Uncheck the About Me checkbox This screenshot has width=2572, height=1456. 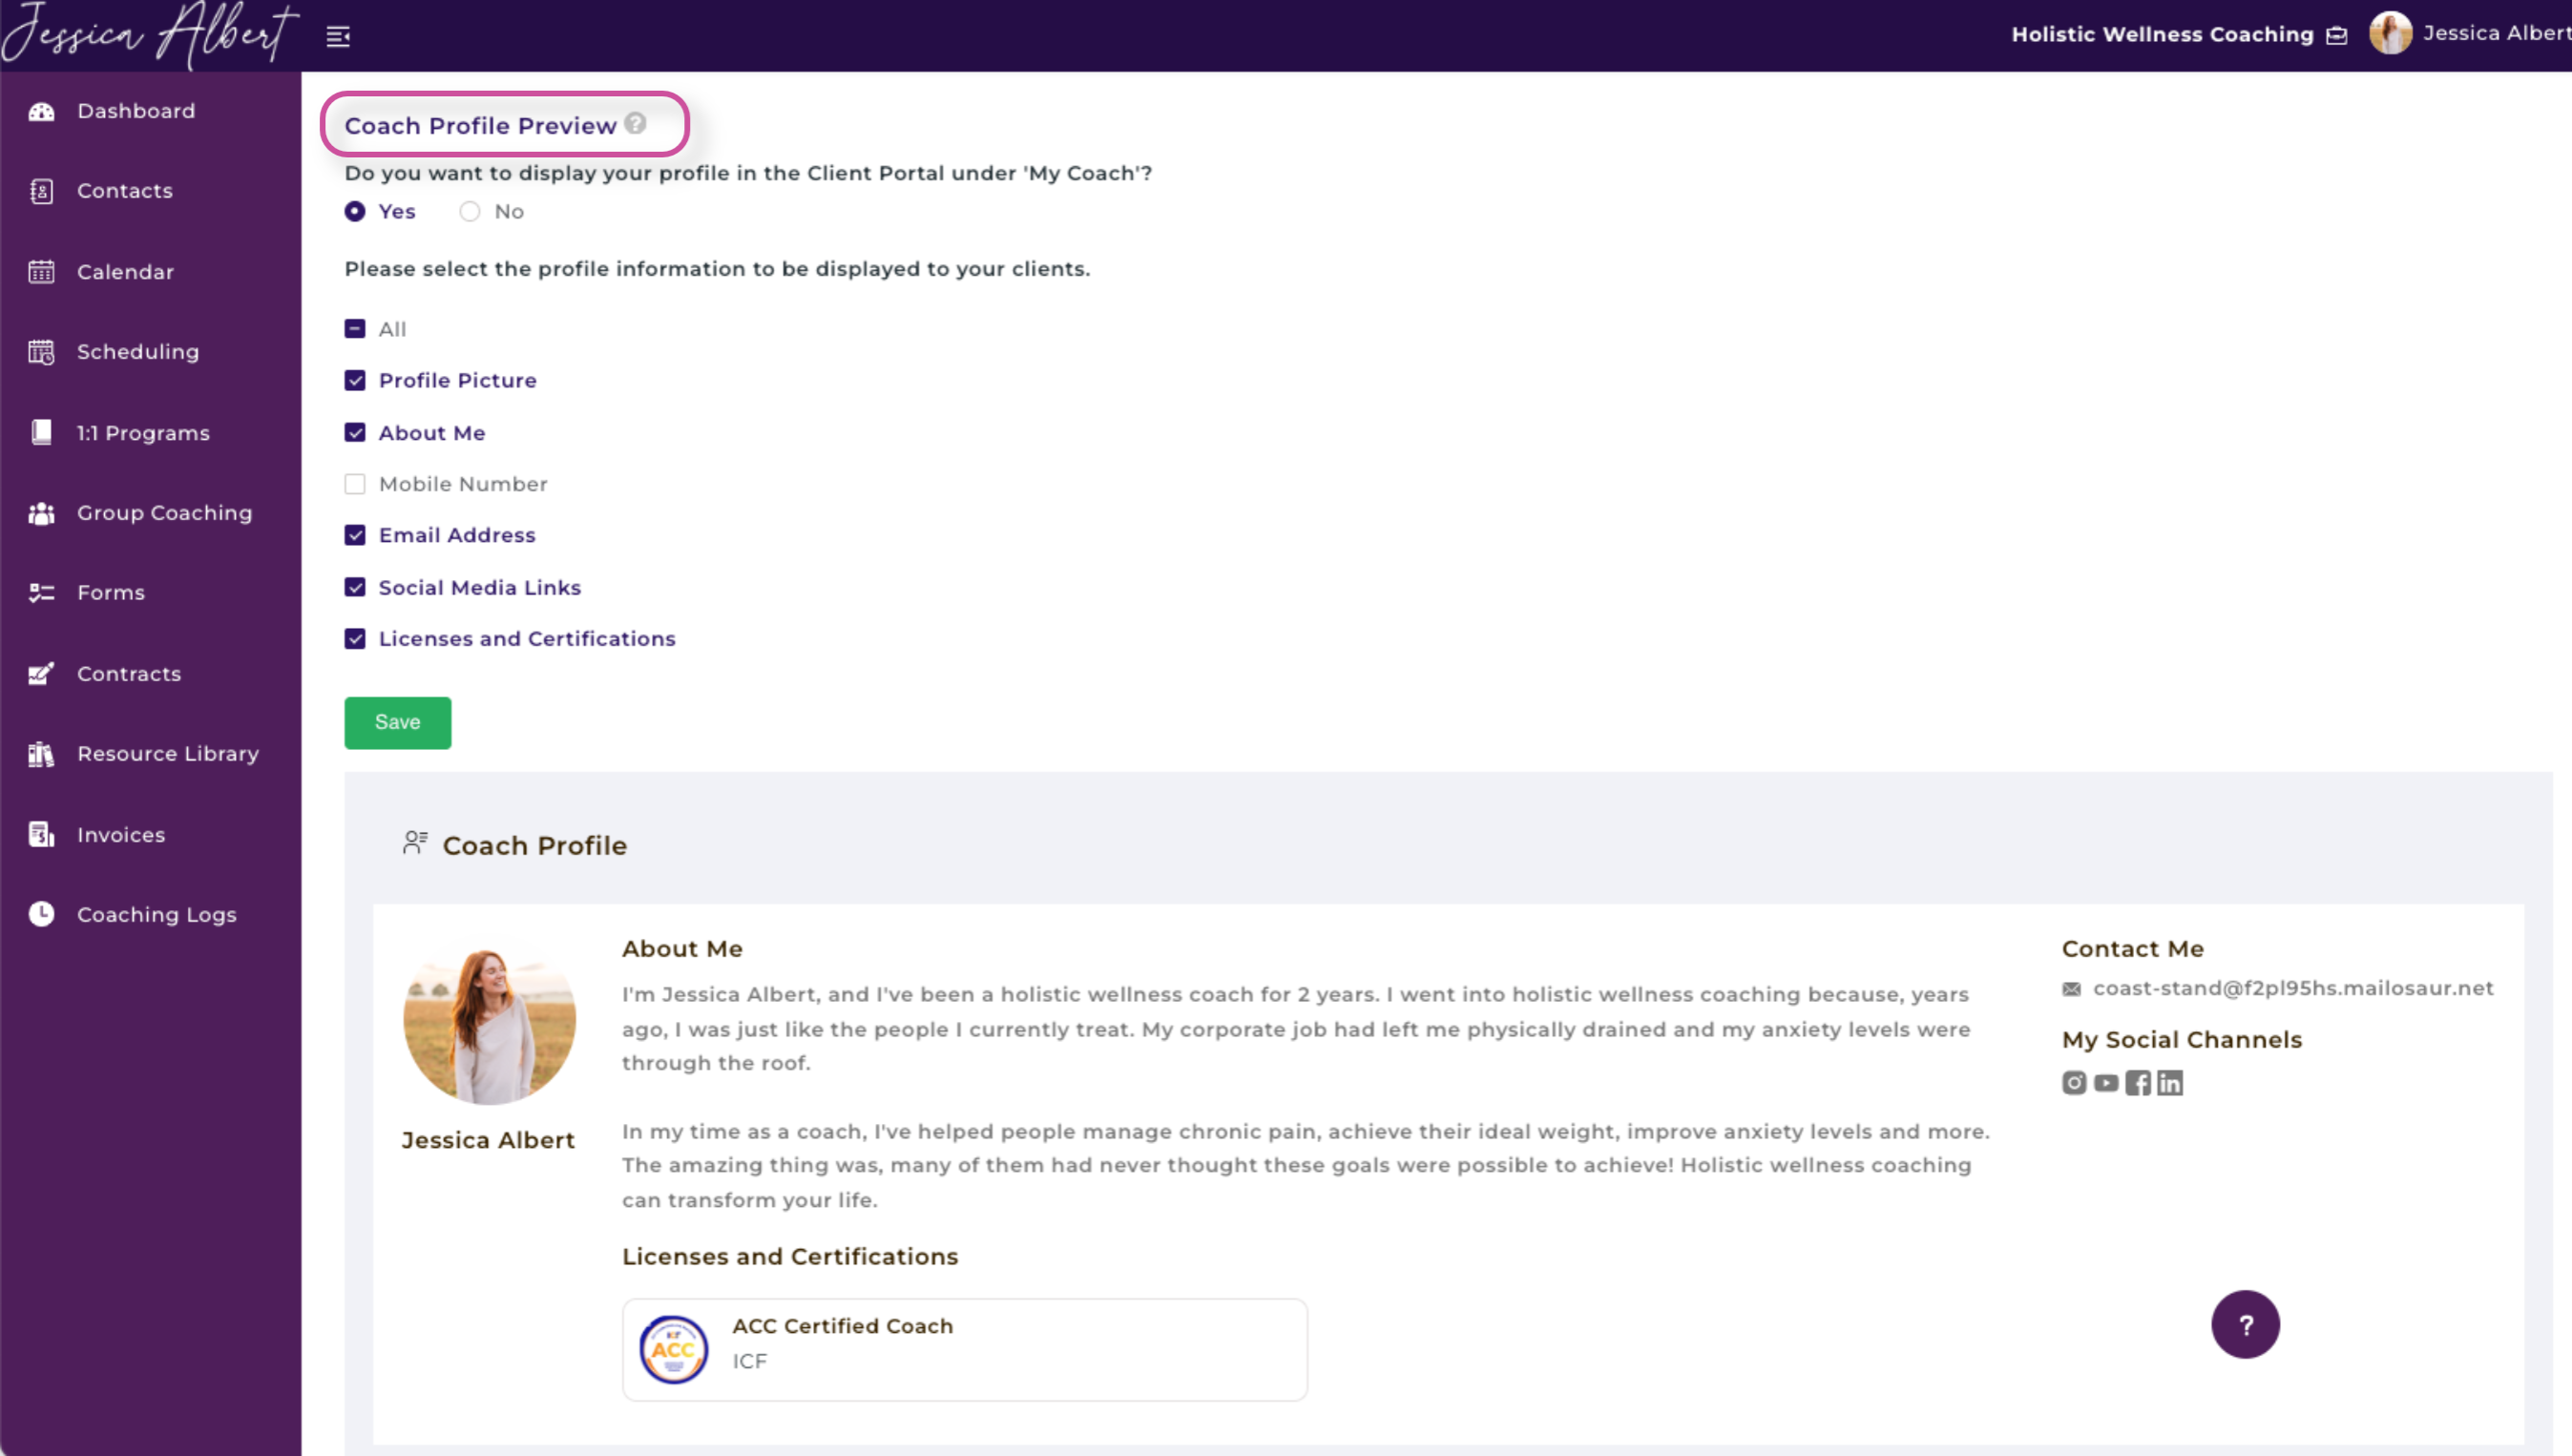pos(355,433)
